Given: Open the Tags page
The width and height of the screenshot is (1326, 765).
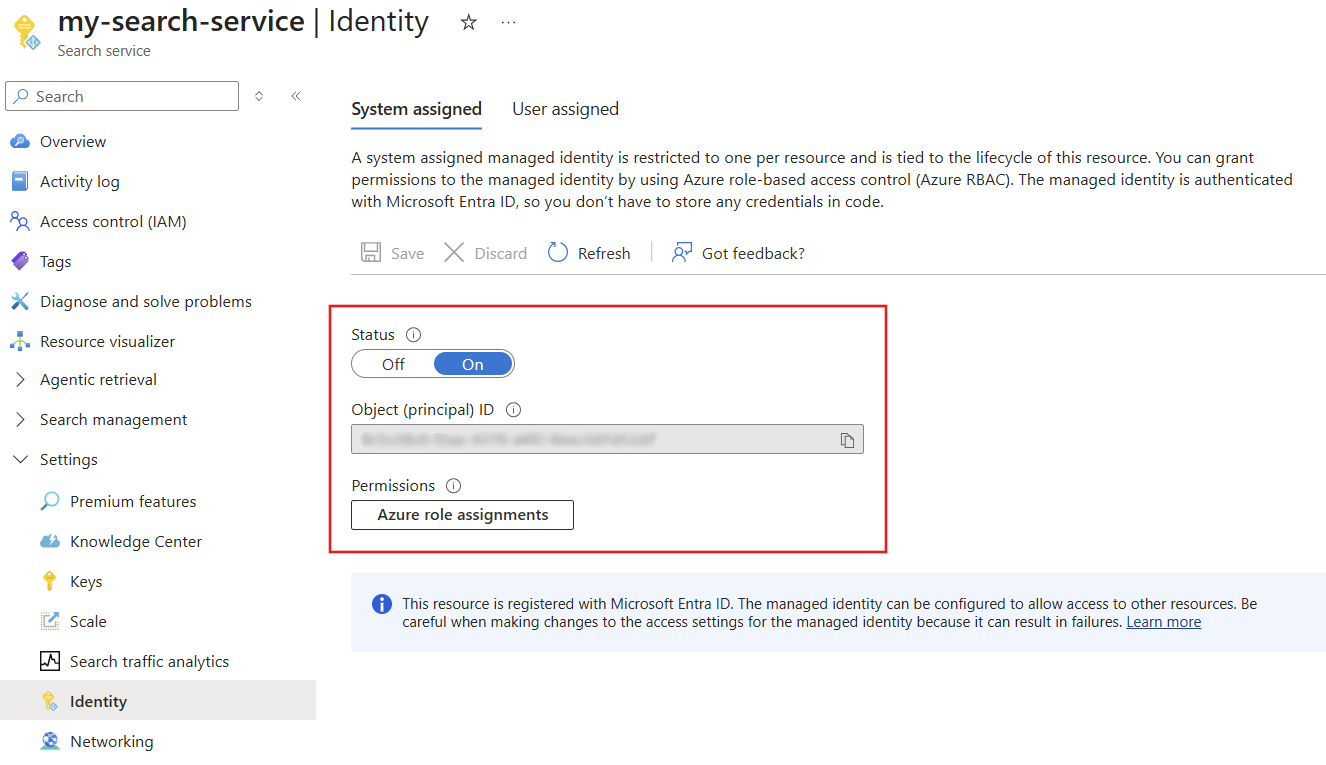Looking at the screenshot, I should tap(56, 261).
